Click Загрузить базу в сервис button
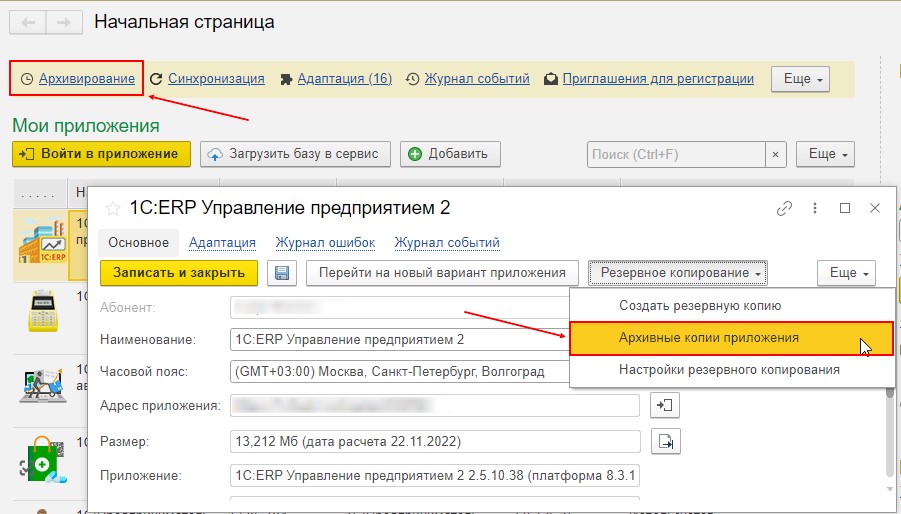 (295, 154)
